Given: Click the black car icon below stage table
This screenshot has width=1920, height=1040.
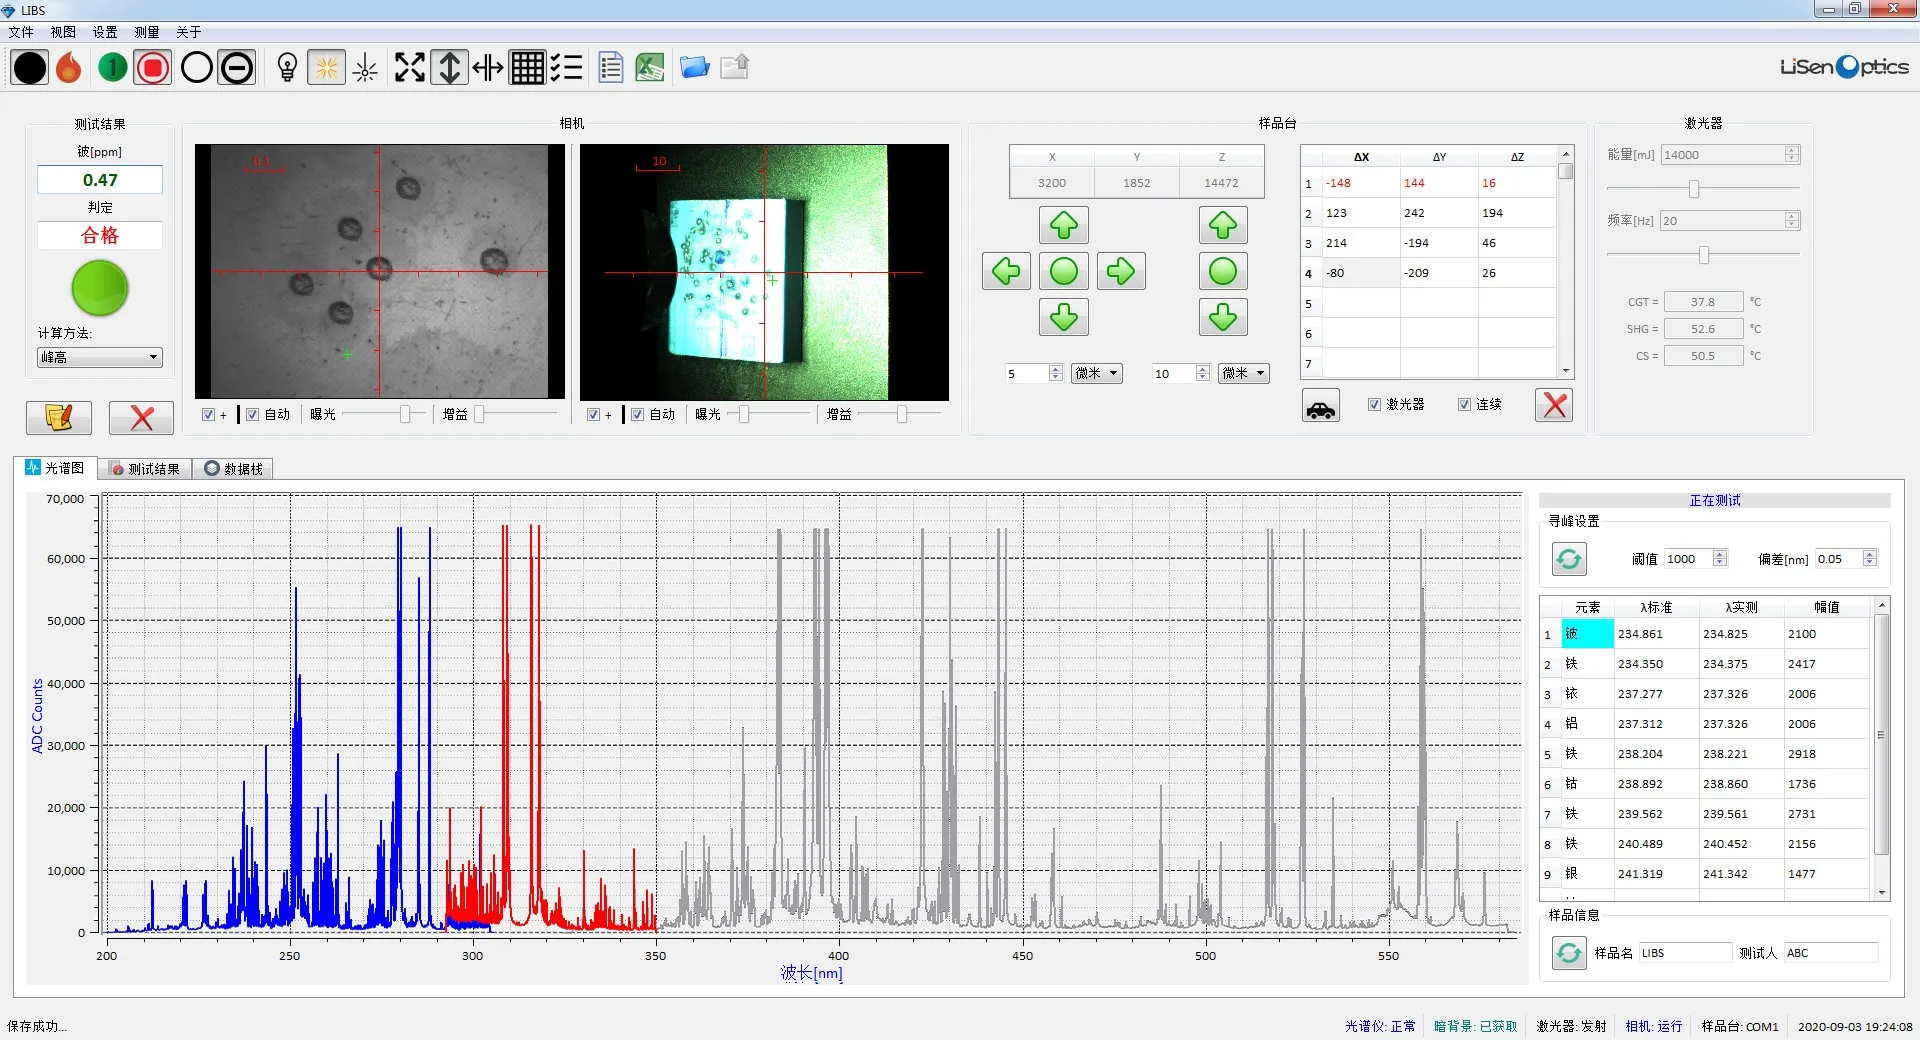Looking at the screenshot, I should 1320,406.
